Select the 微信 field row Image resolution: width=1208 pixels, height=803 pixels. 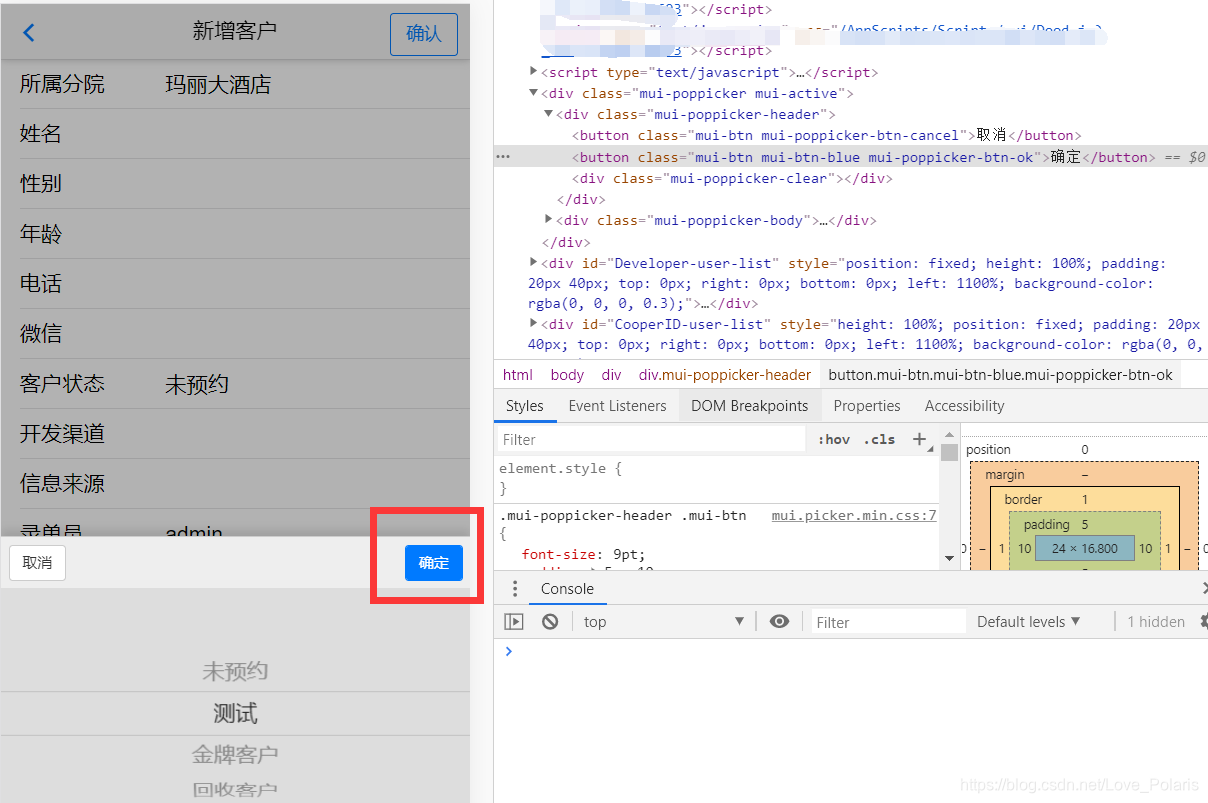pos(235,334)
